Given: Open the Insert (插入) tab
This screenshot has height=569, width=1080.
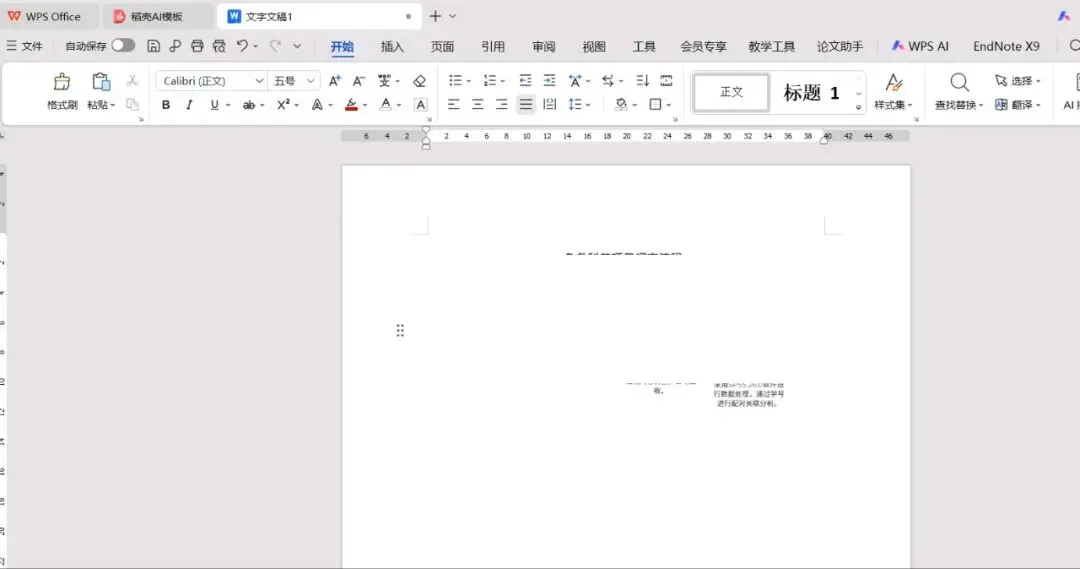Looking at the screenshot, I should pos(392,47).
